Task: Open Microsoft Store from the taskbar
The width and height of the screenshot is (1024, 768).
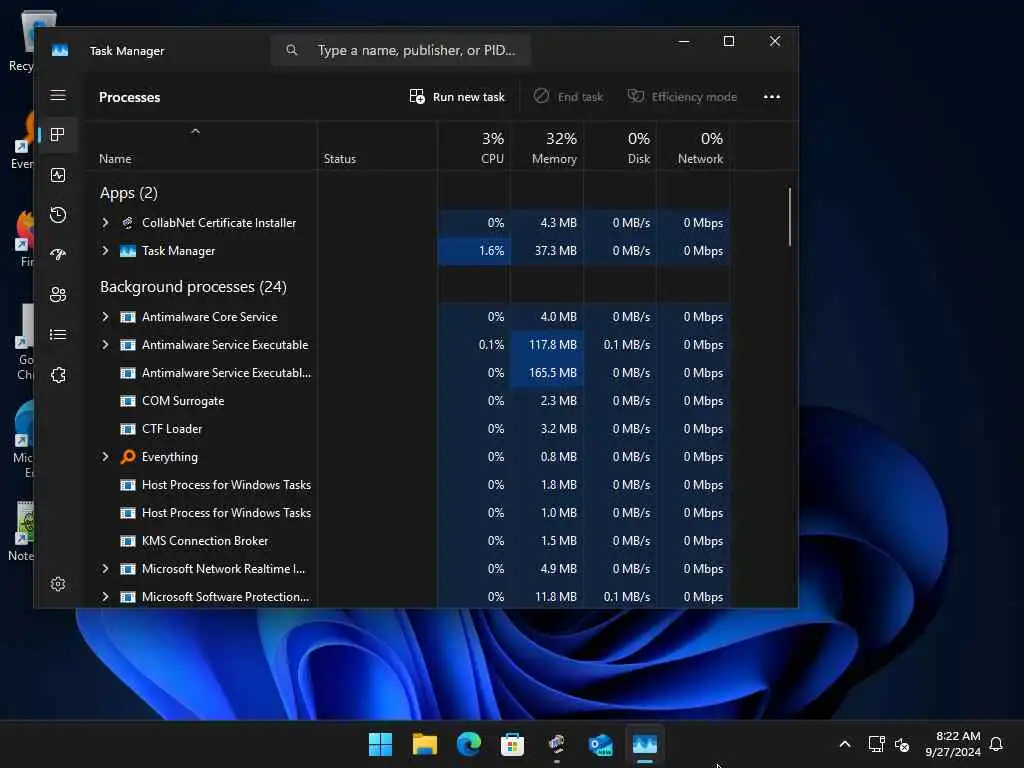Action: [512, 744]
